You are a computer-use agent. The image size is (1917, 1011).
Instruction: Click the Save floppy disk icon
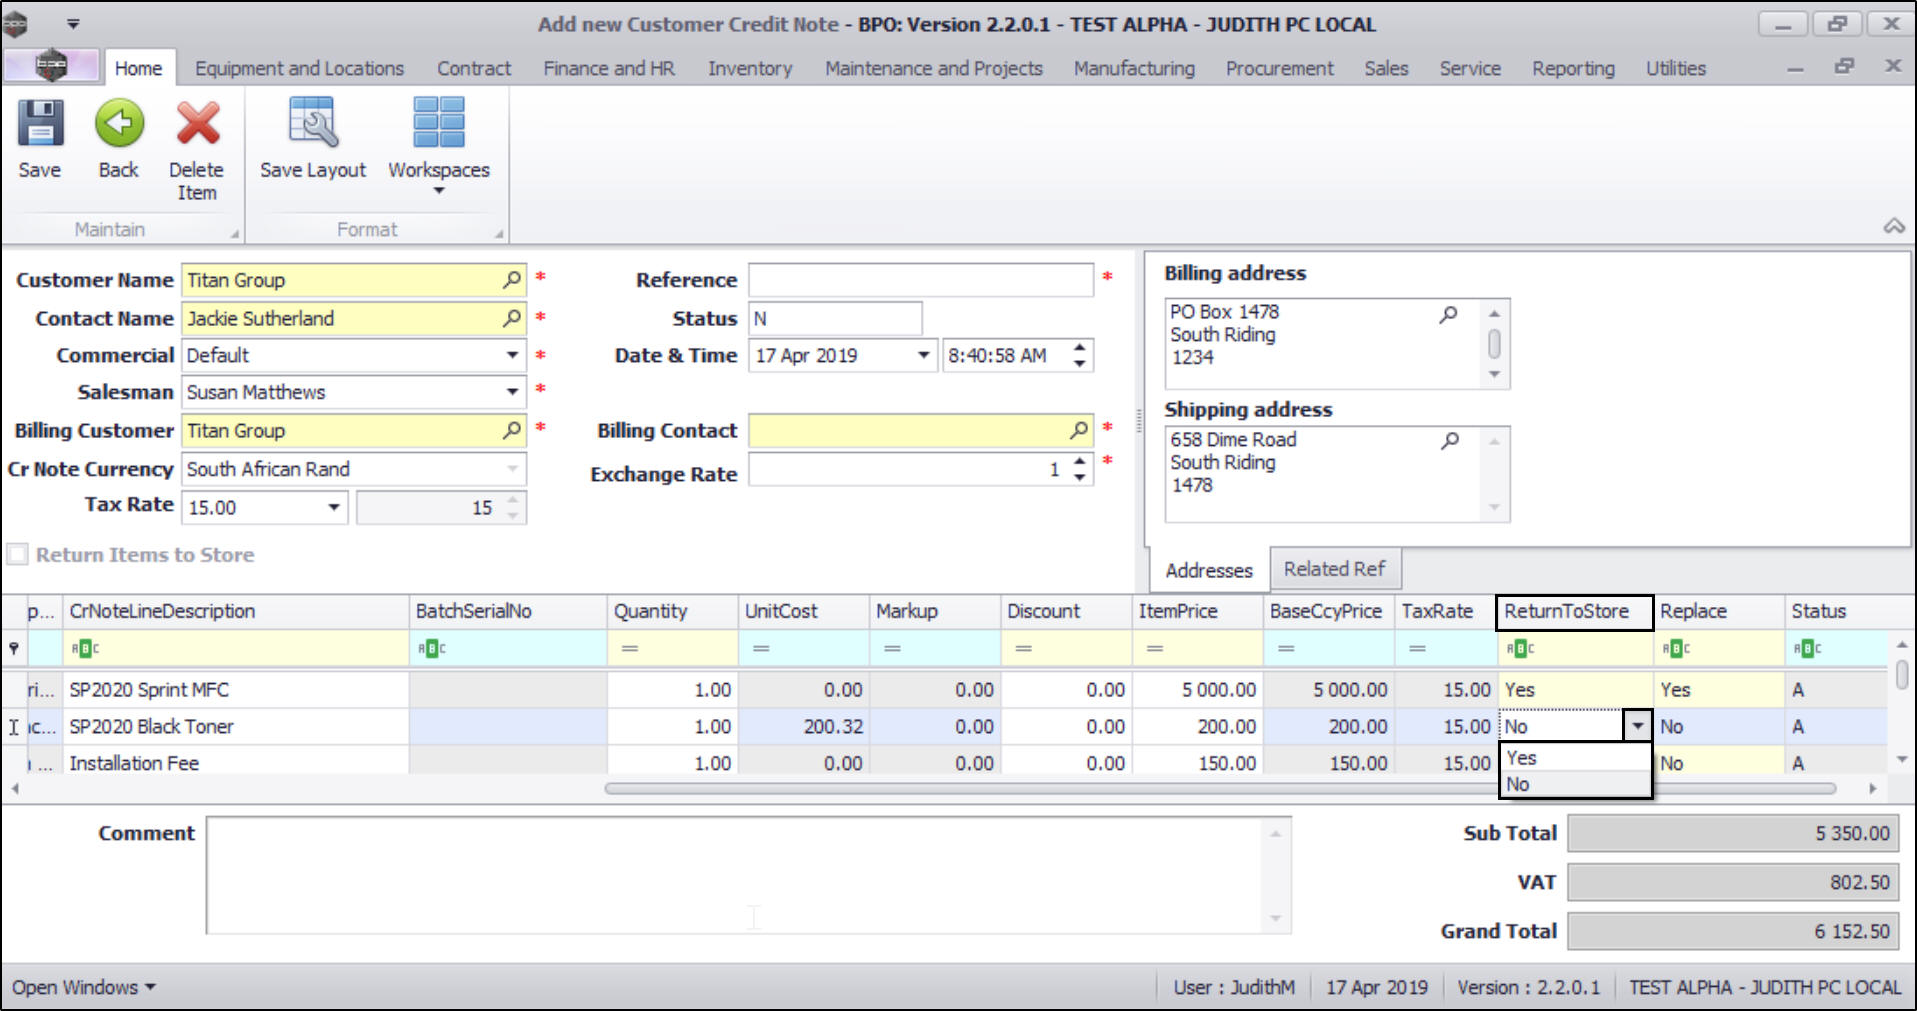[40, 124]
